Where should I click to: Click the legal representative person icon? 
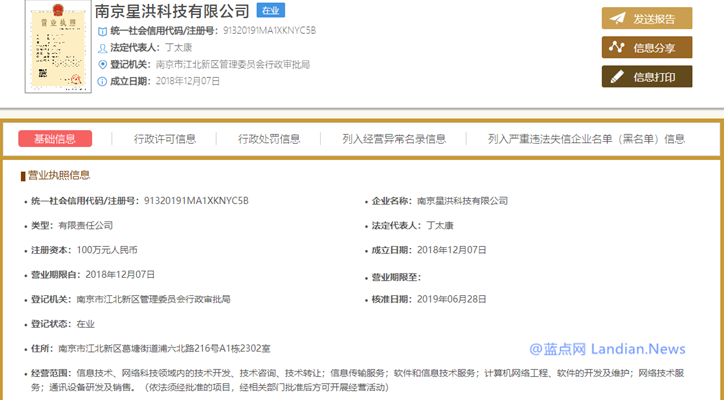tap(102, 48)
